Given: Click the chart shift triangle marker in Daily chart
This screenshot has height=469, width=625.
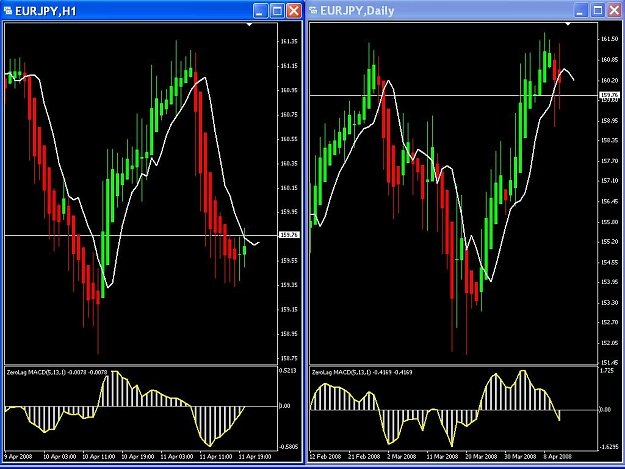Looking at the screenshot, I should coord(568,25).
